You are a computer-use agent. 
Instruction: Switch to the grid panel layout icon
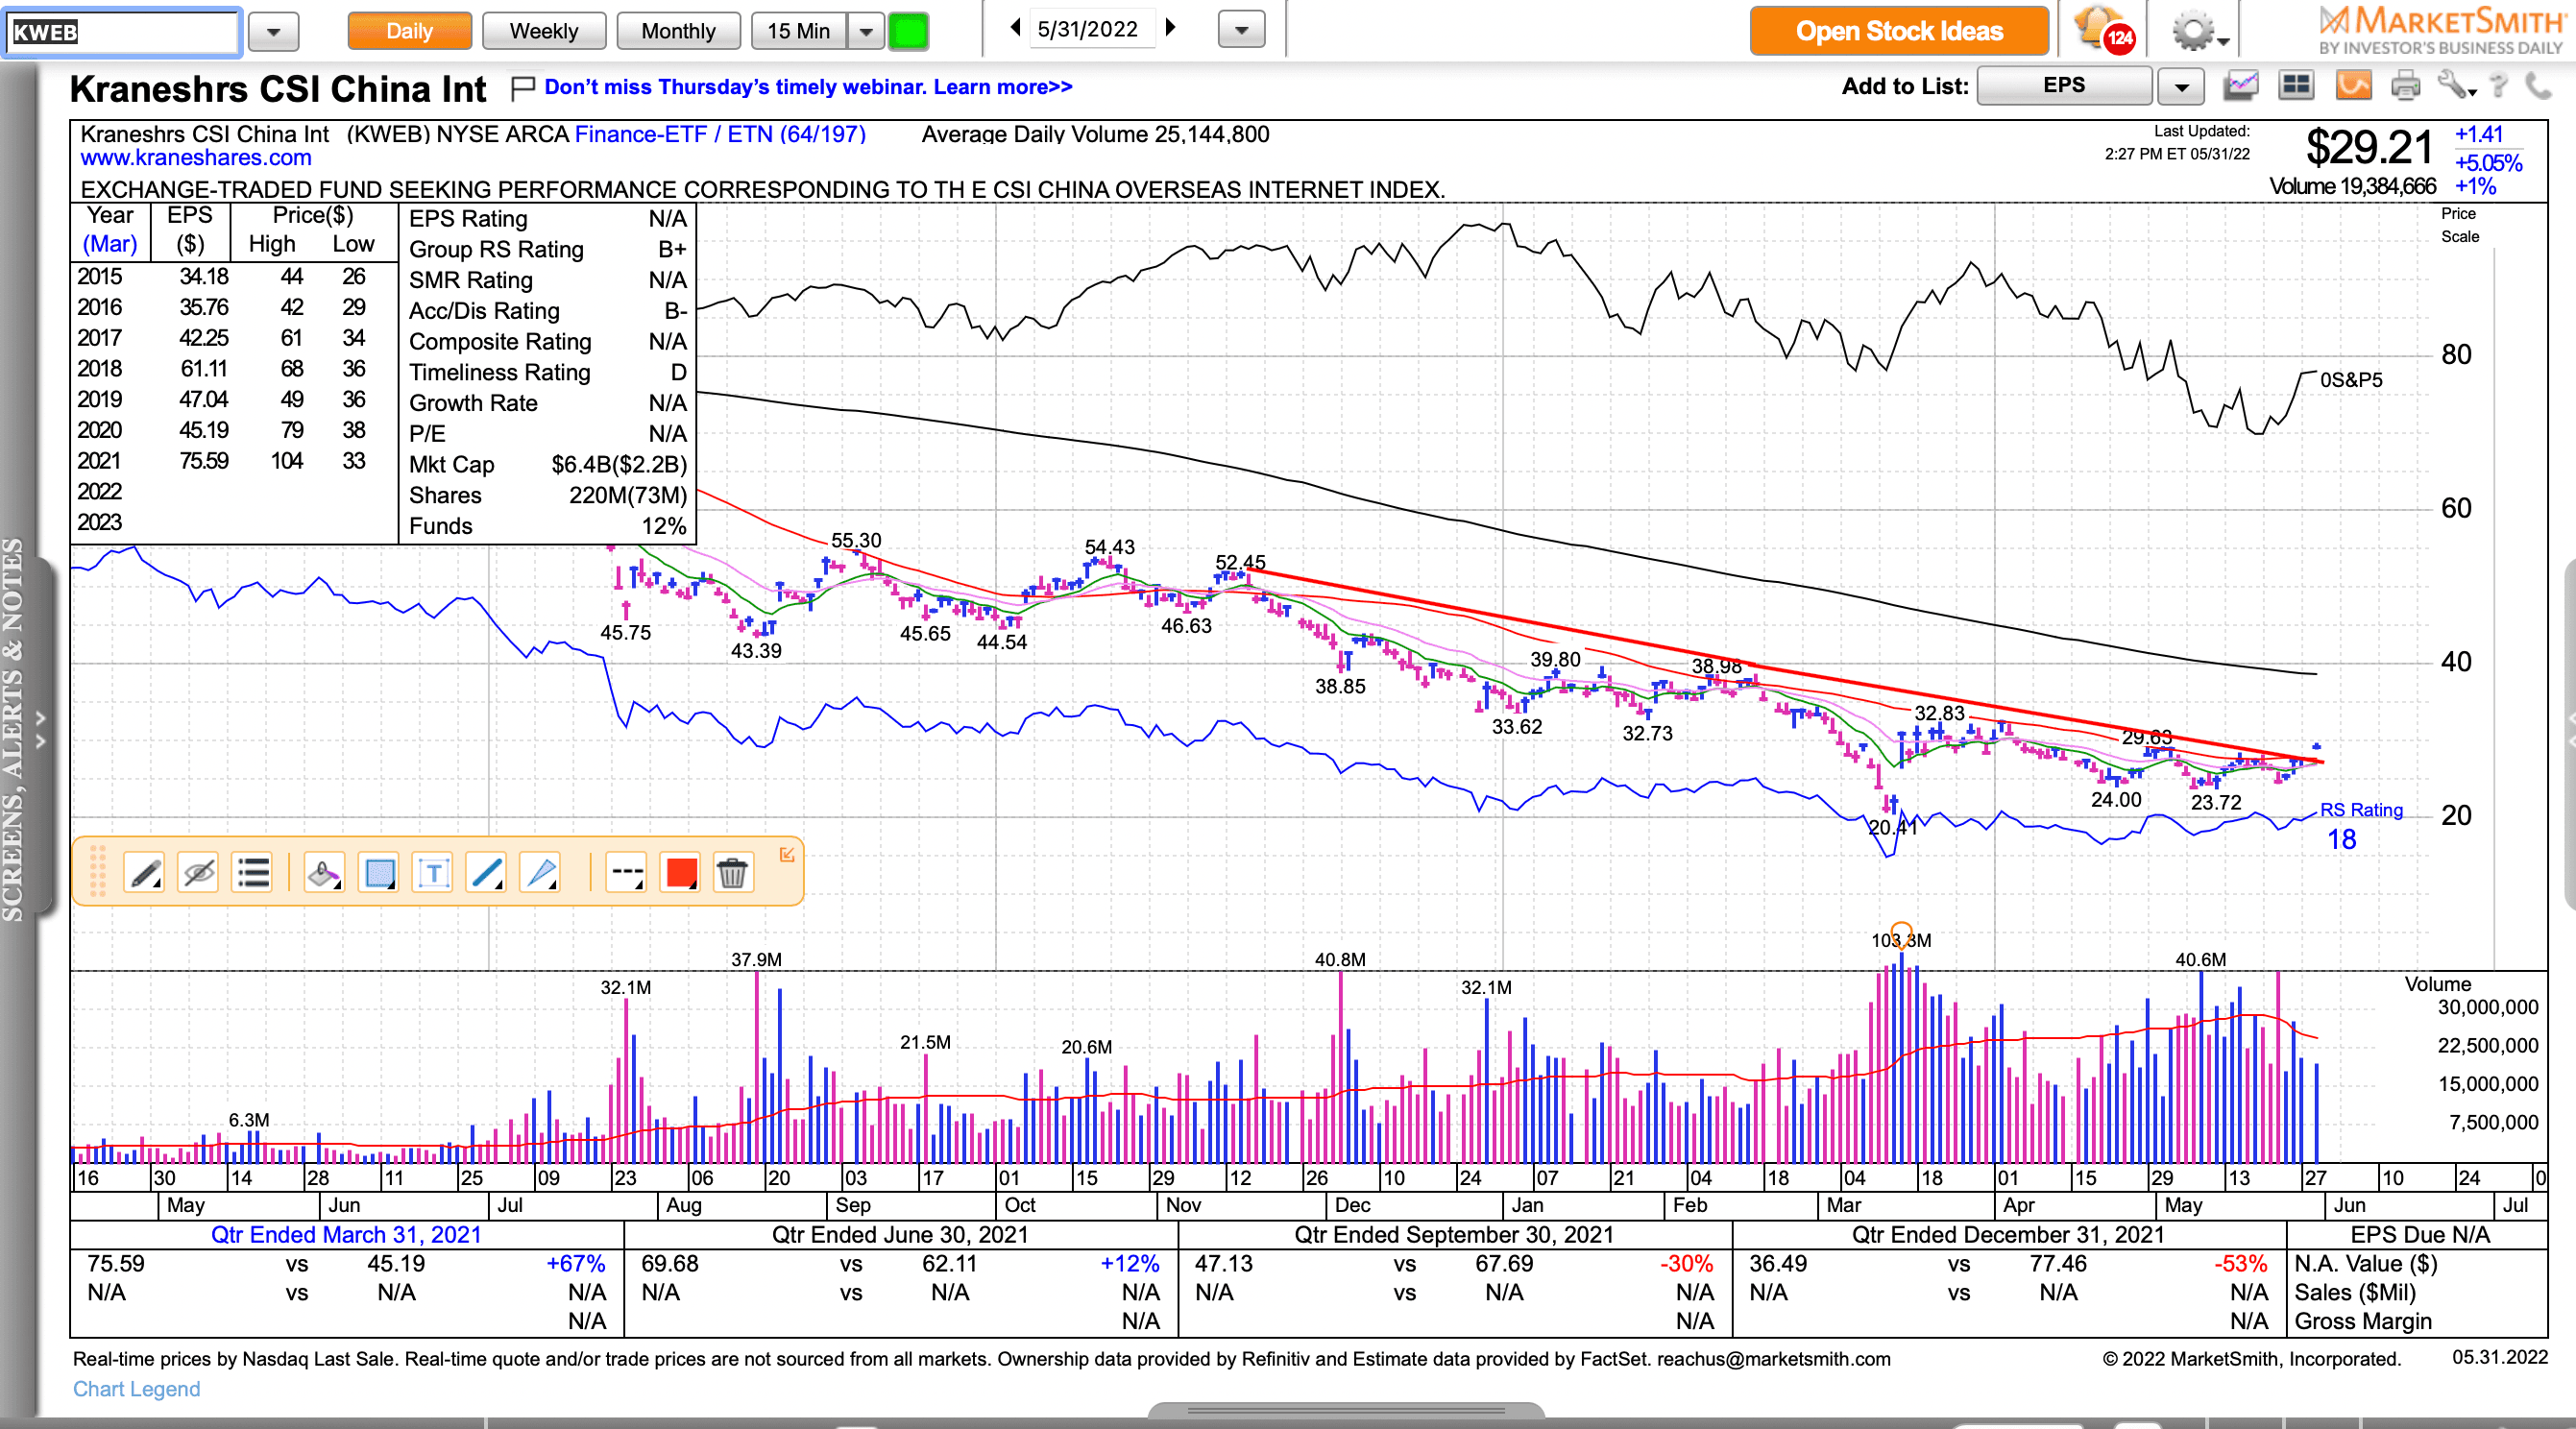click(x=2296, y=86)
